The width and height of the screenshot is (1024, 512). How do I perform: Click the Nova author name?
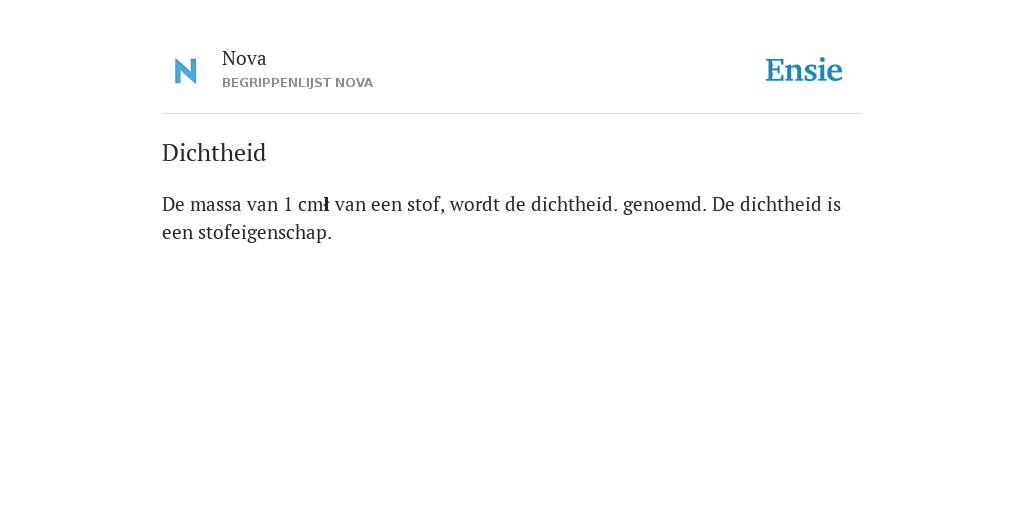click(x=244, y=59)
